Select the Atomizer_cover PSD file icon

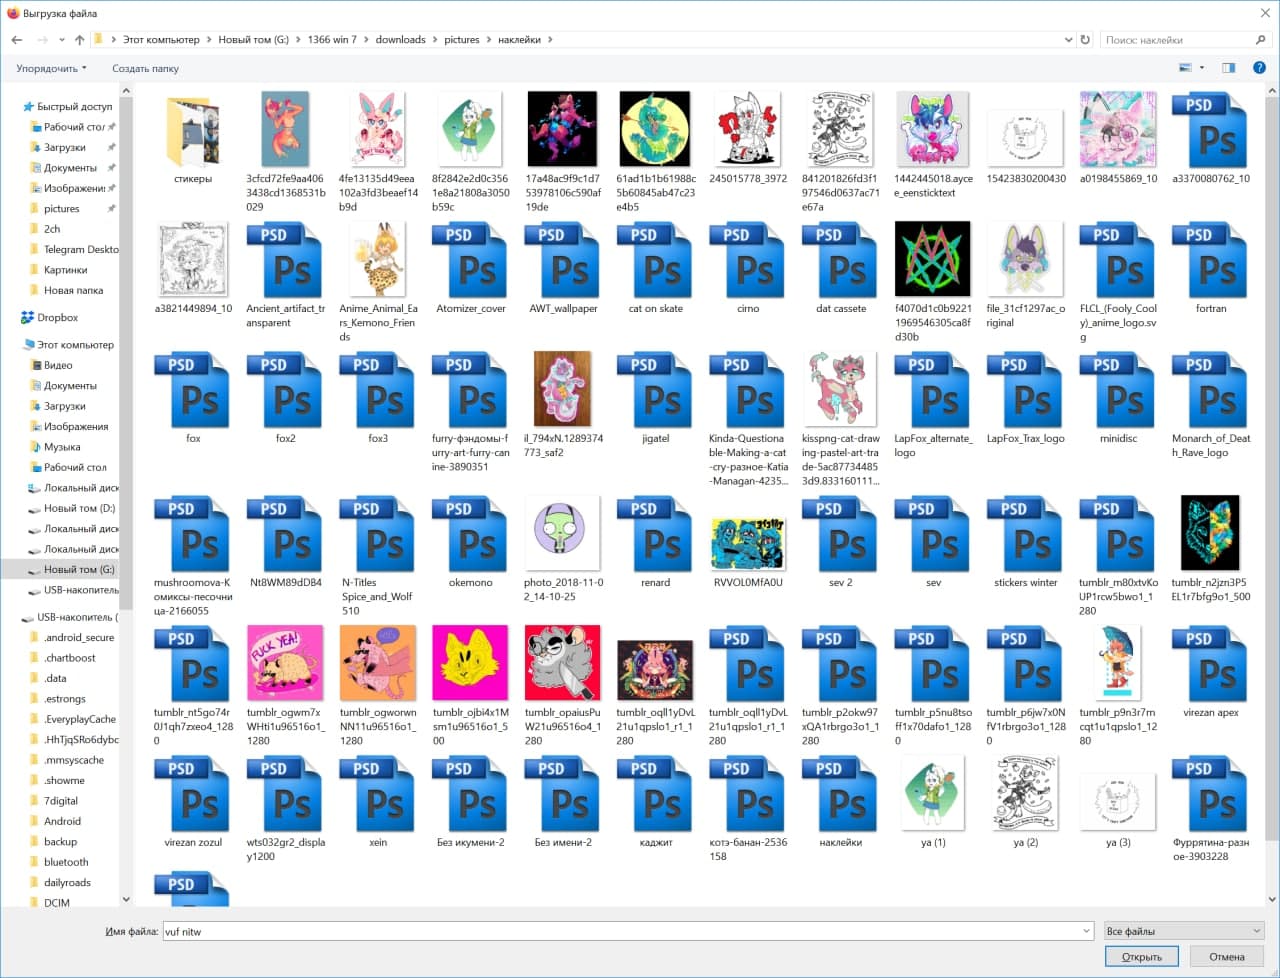point(471,261)
